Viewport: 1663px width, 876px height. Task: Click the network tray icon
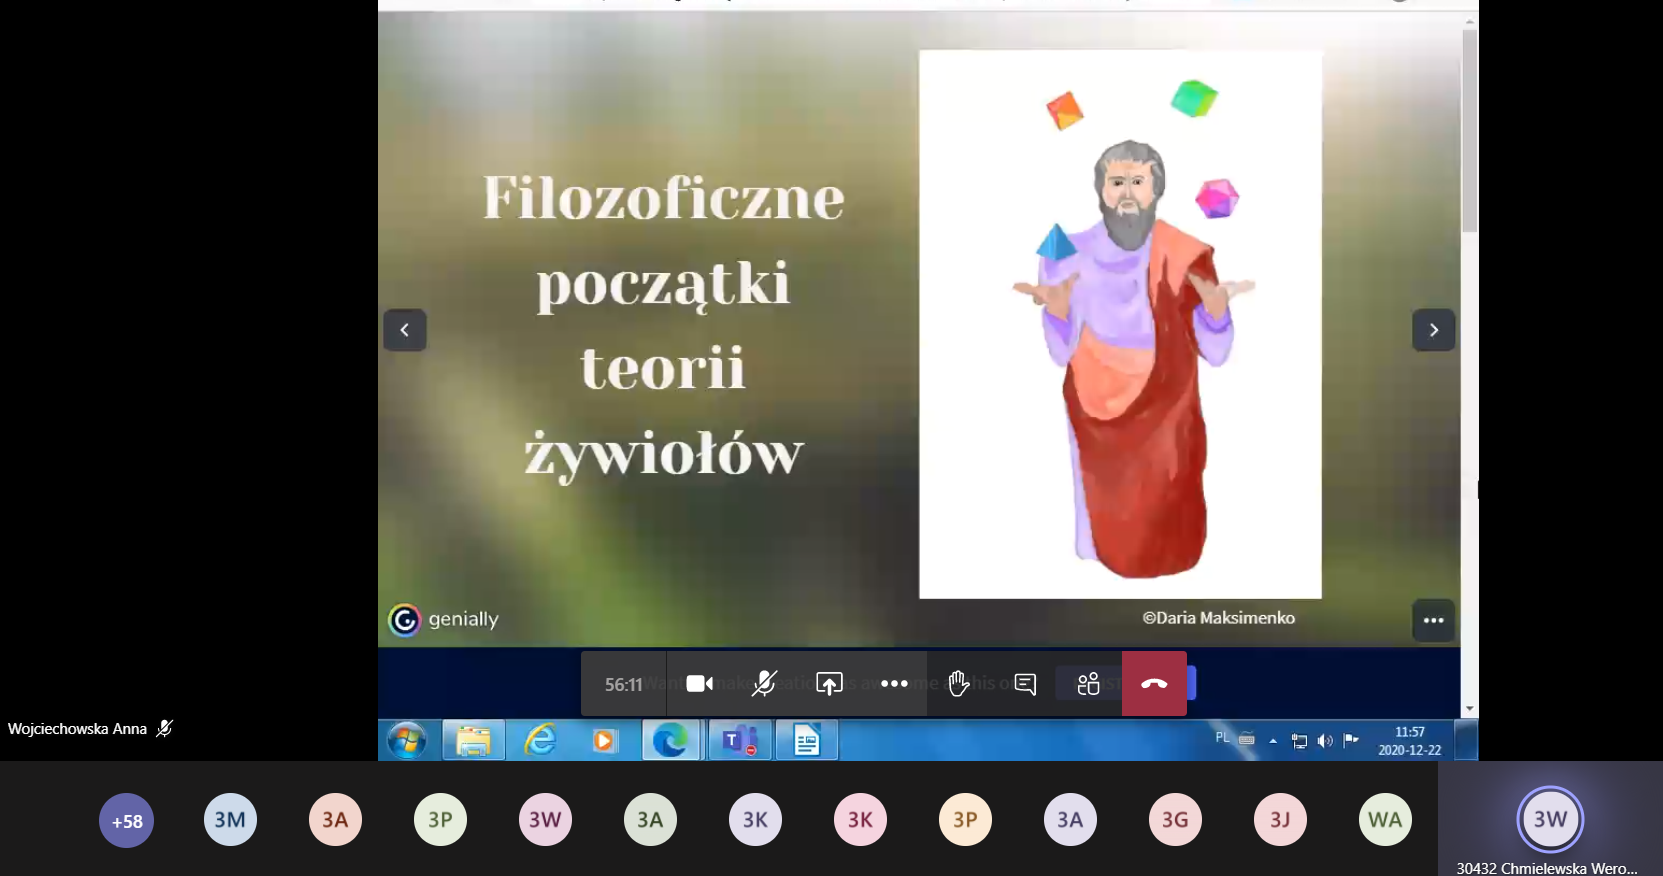coord(1299,741)
